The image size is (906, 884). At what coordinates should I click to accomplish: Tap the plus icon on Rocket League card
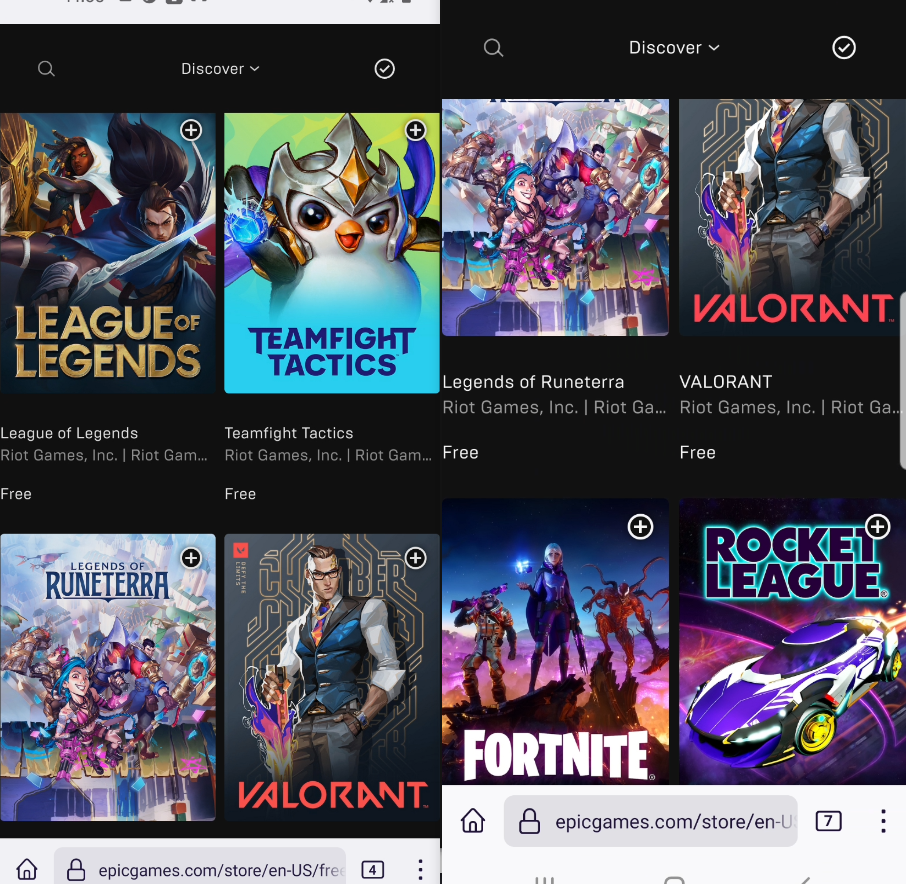(878, 527)
